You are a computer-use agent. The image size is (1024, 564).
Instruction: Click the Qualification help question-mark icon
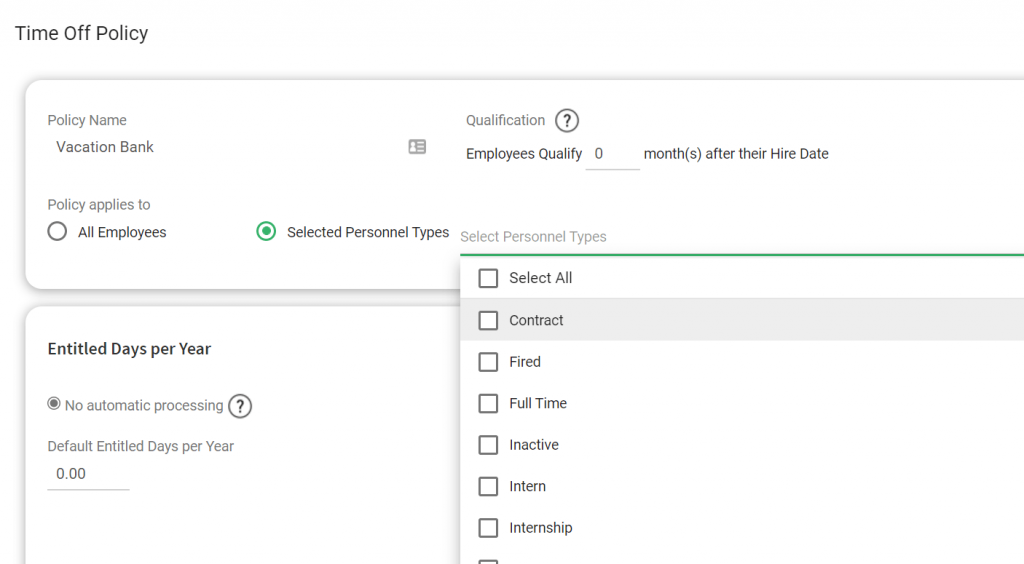click(x=567, y=121)
